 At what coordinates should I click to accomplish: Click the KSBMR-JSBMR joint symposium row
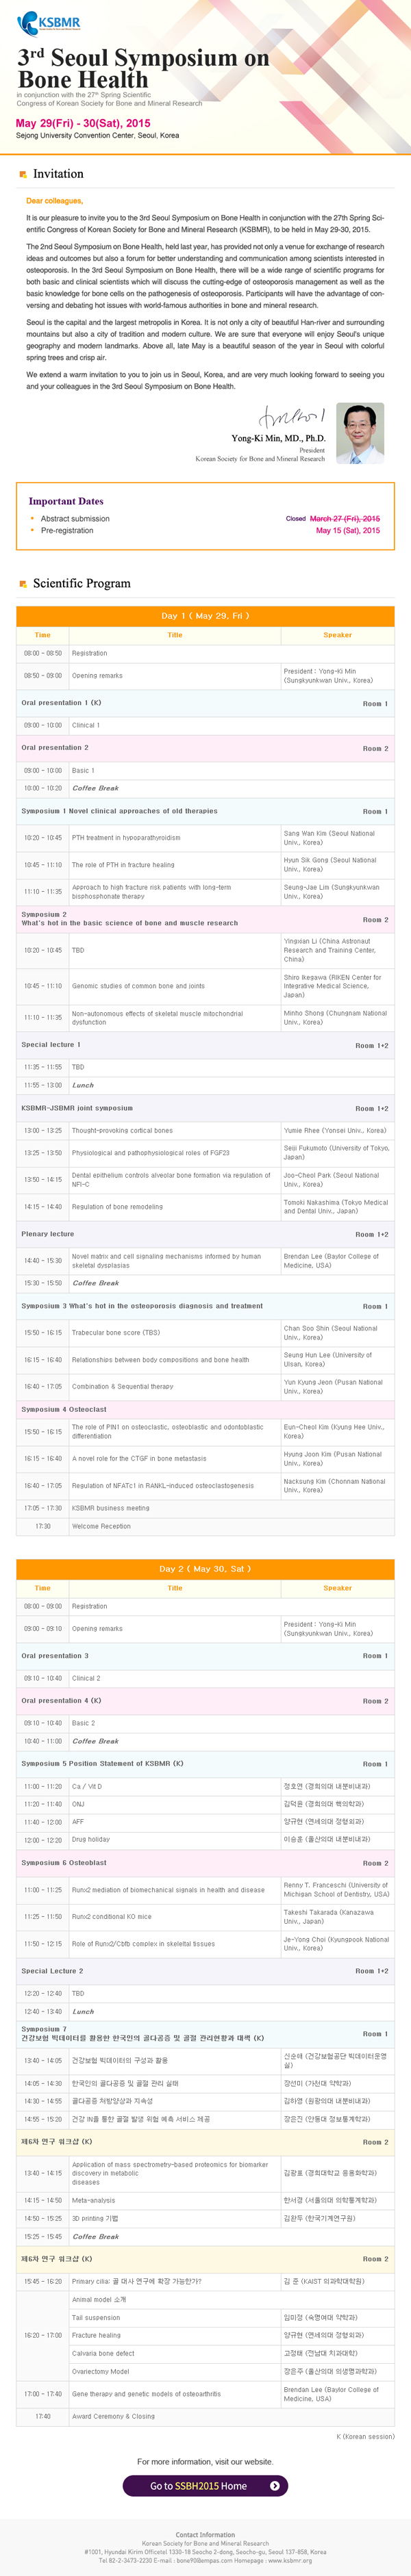click(205, 1108)
